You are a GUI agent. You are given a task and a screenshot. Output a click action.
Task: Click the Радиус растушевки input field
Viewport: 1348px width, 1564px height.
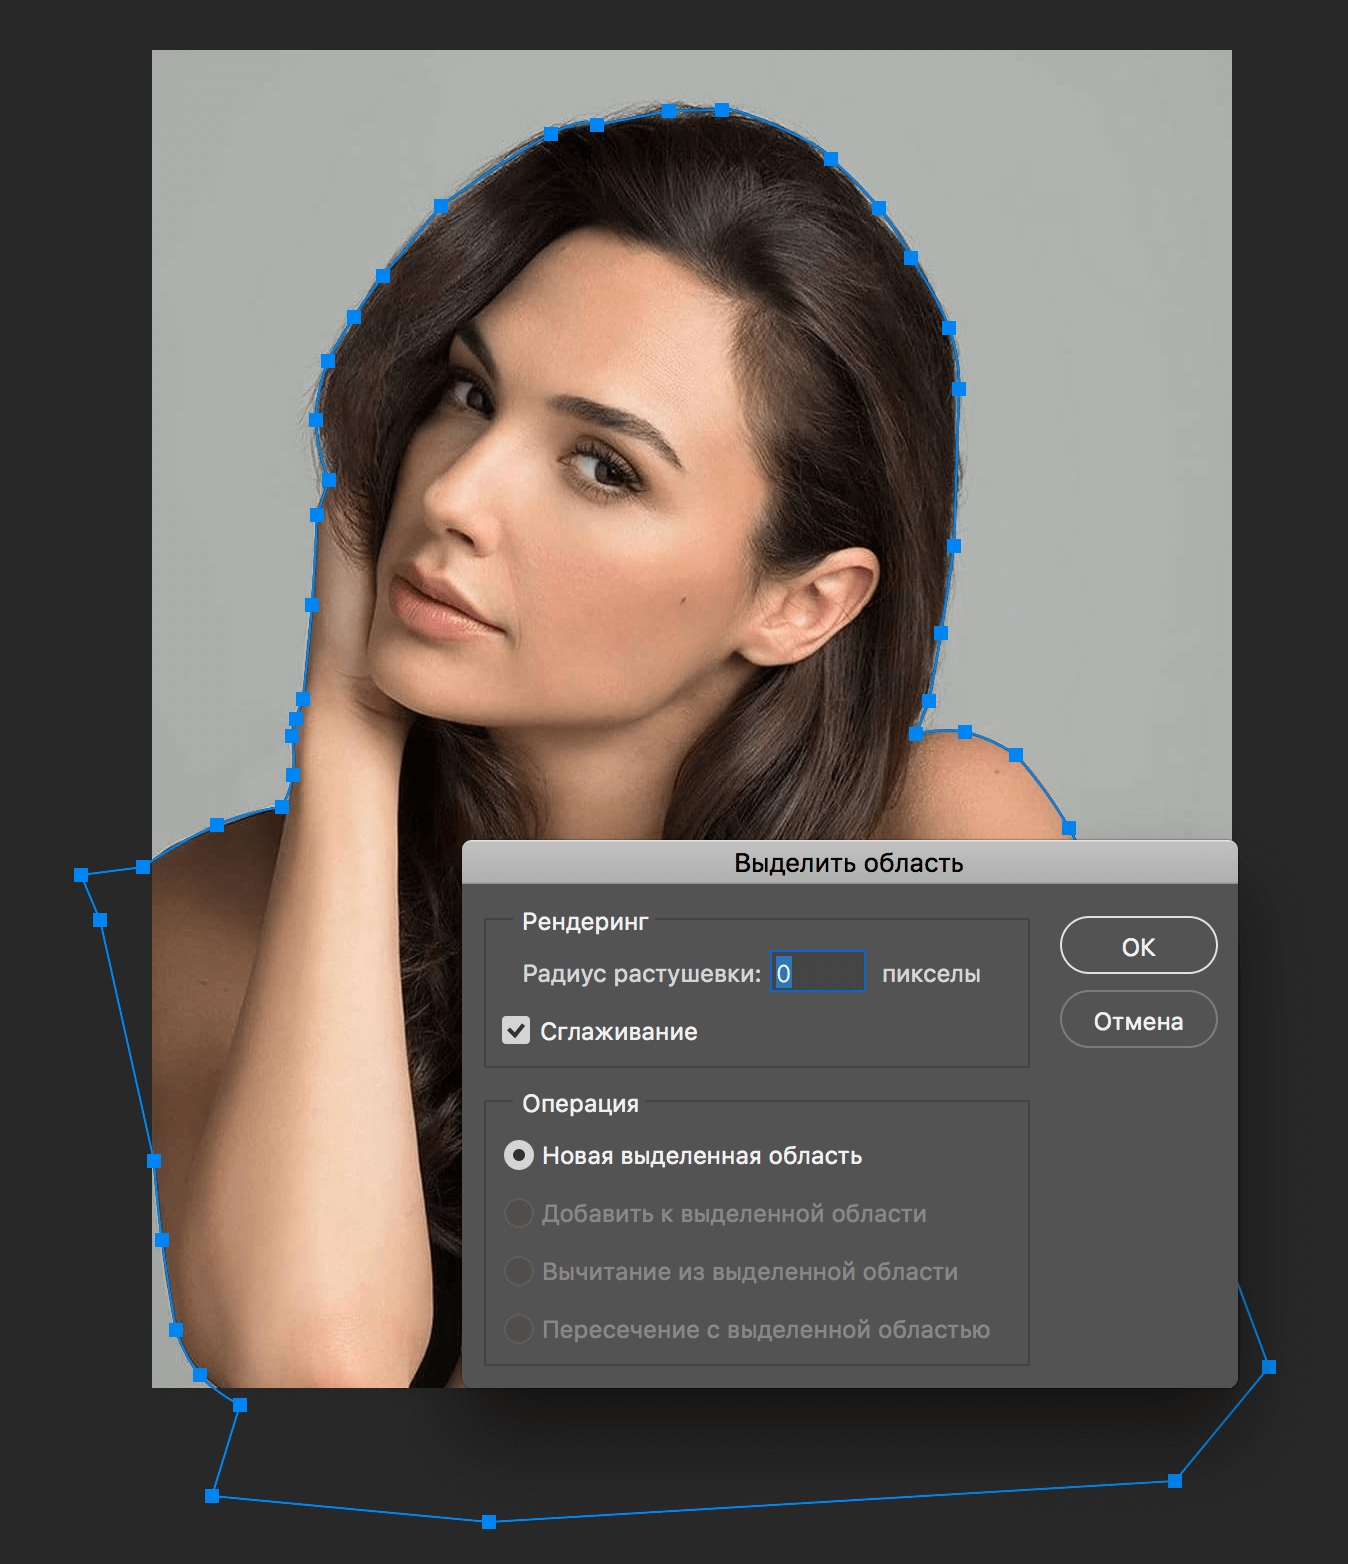817,972
